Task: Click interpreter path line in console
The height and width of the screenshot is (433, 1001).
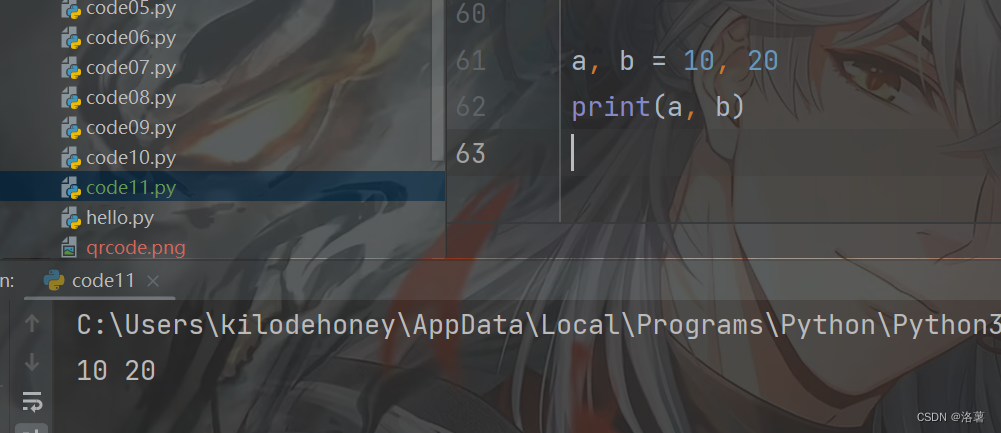Action: coord(539,326)
